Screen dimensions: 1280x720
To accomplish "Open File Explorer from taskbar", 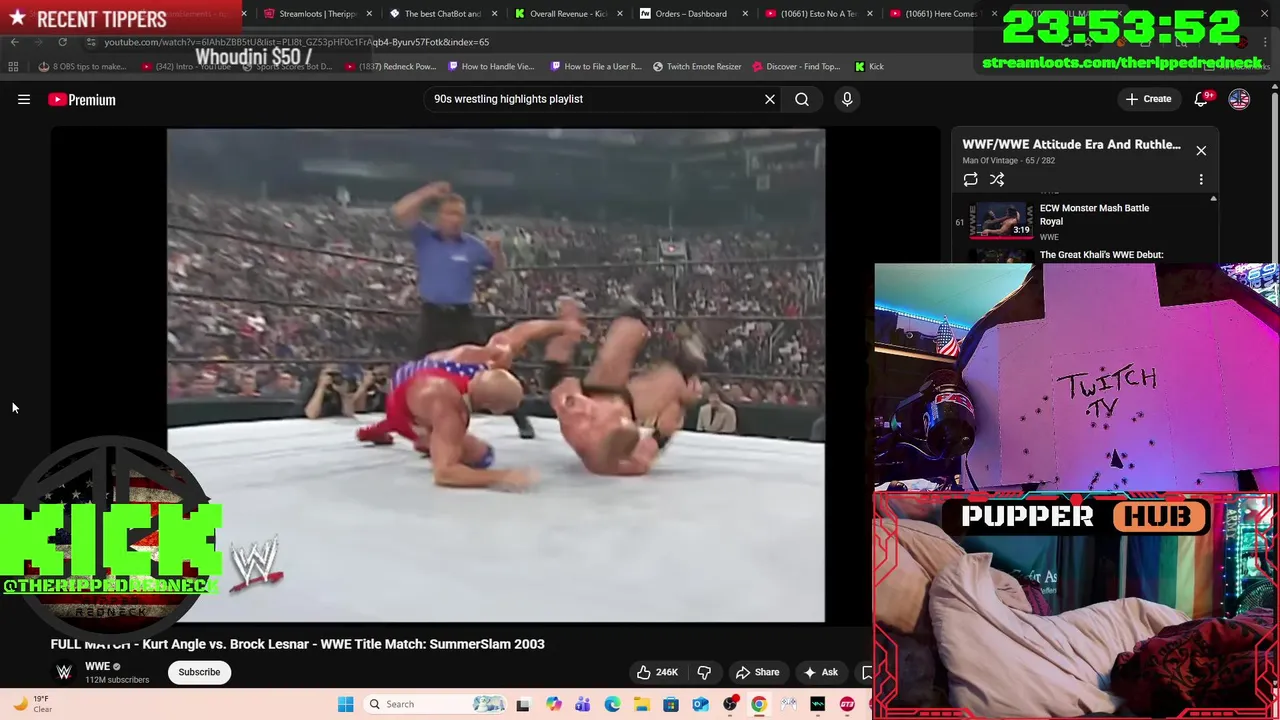I will (641, 704).
